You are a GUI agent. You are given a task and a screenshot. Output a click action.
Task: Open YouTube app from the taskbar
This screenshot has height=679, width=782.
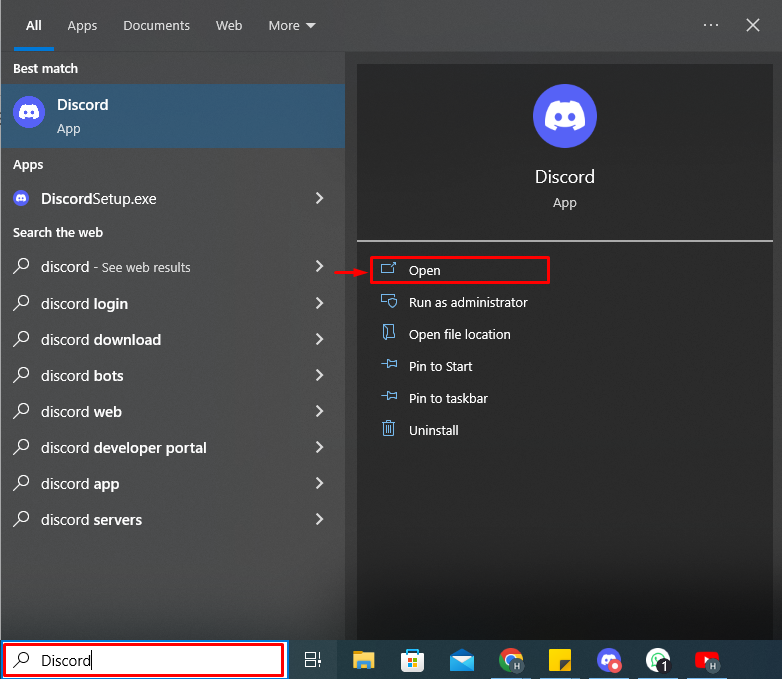[x=707, y=660]
